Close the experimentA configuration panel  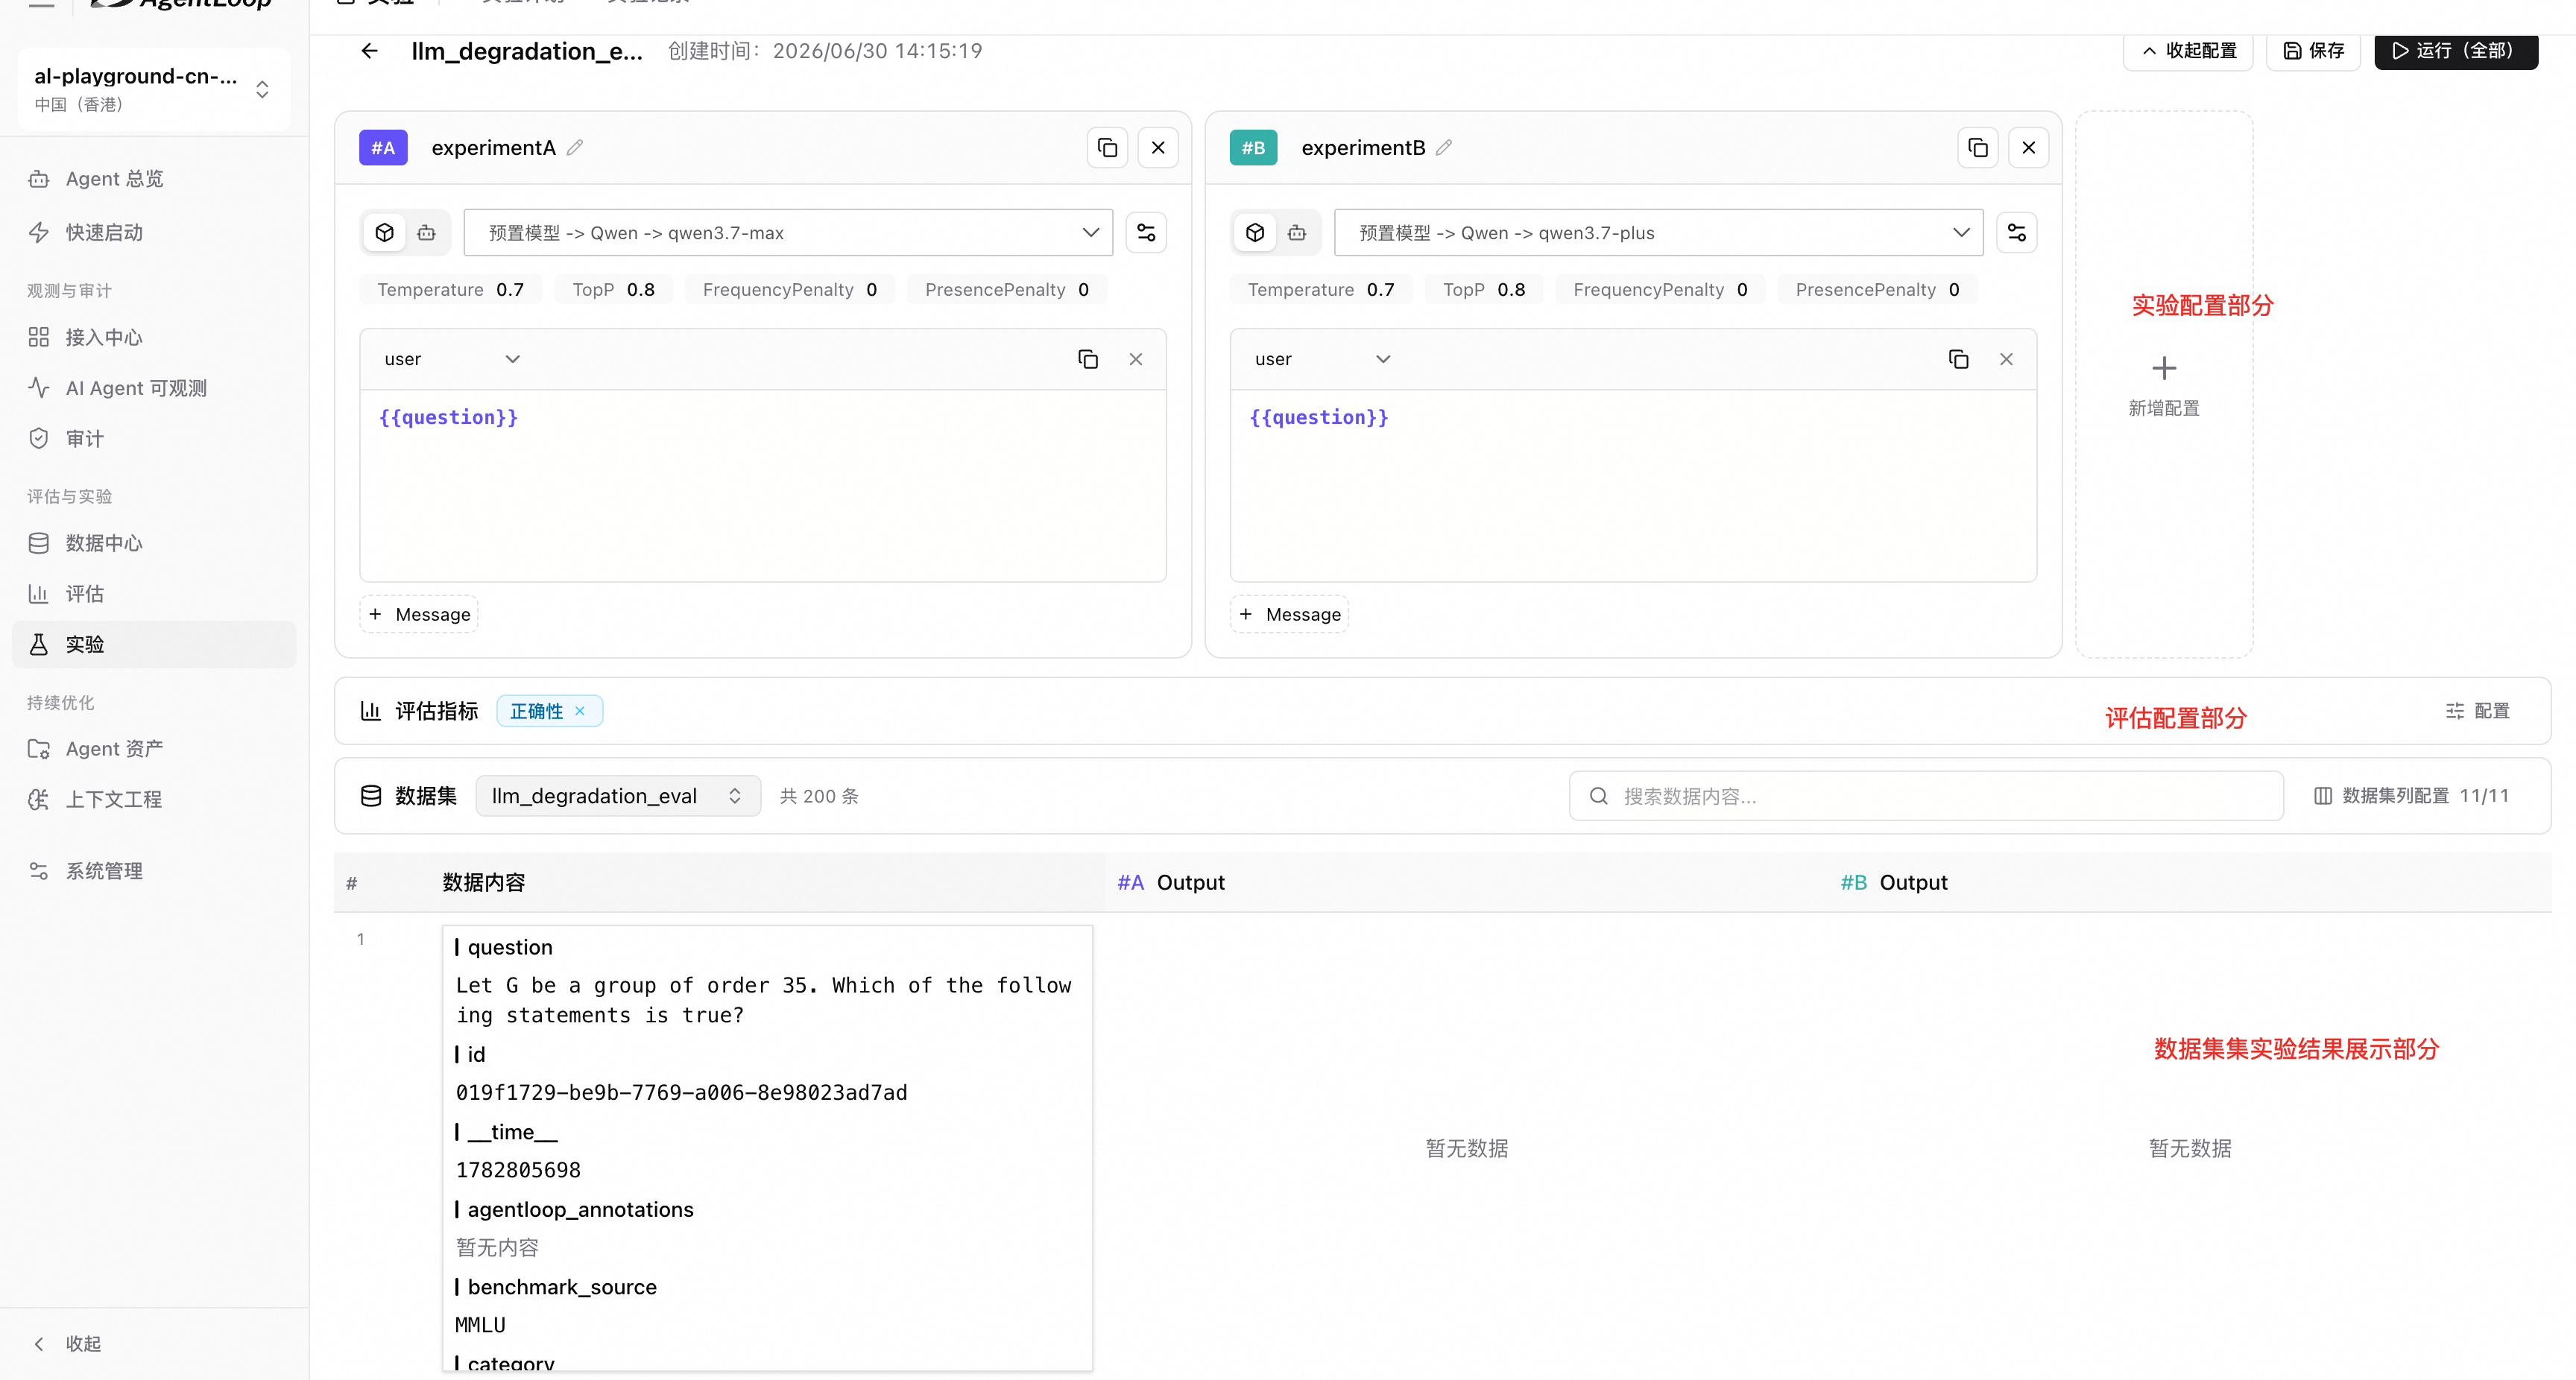point(1158,148)
